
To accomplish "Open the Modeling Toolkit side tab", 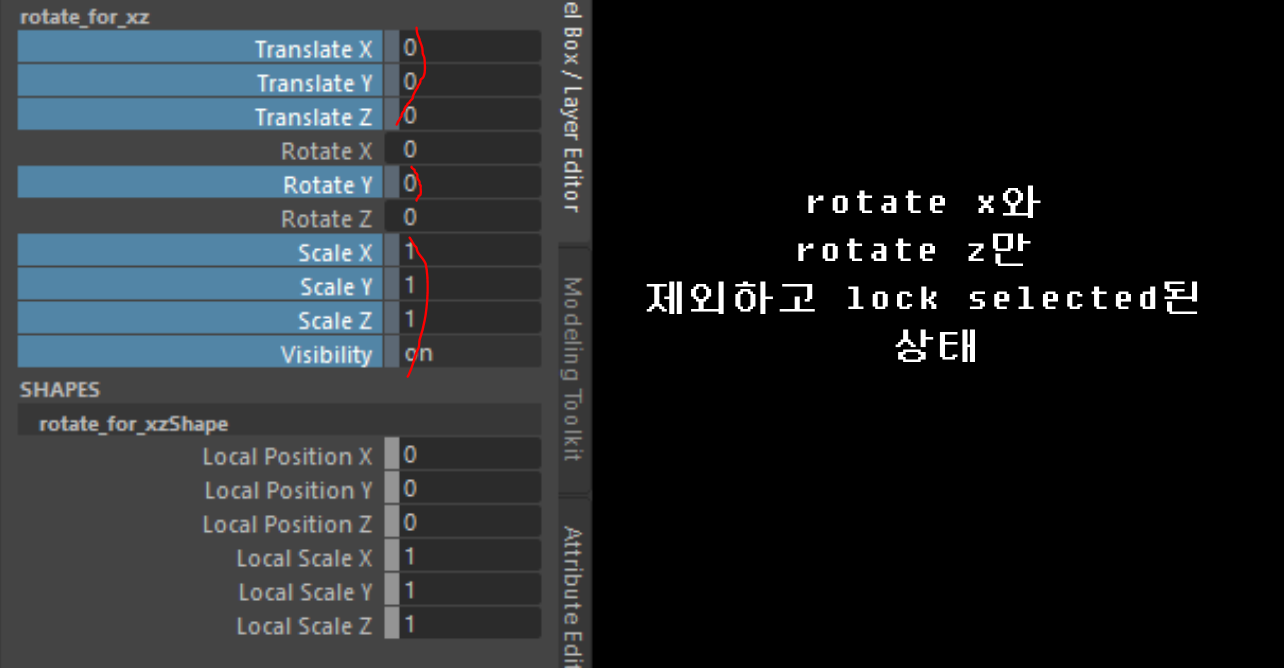I will [x=573, y=369].
